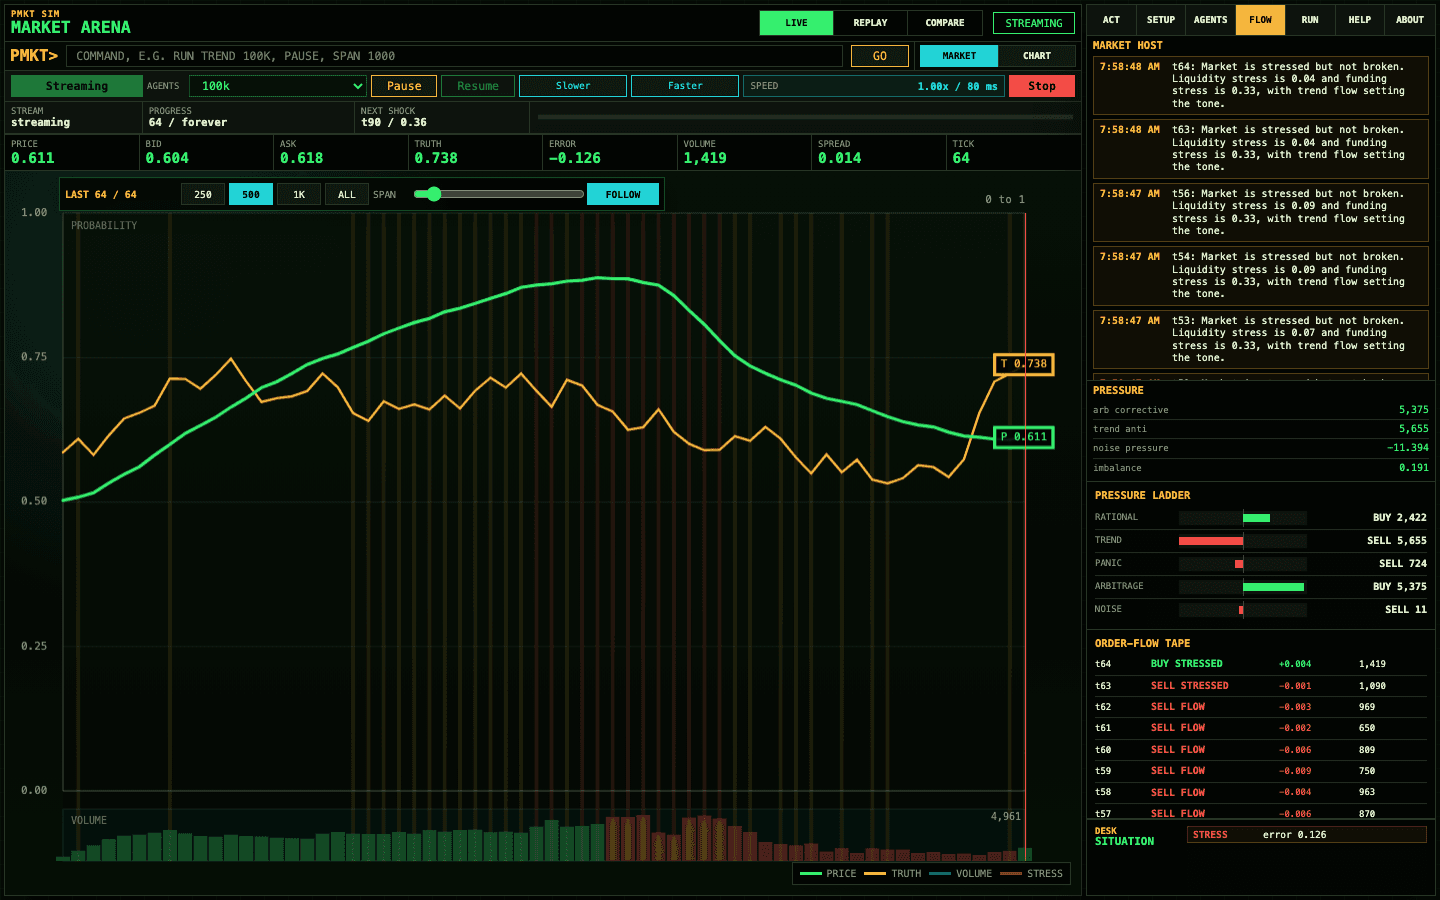Viewport: 1440px width, 900px height.
Task: Select the t64 market host message
Action: point(1261,86)
